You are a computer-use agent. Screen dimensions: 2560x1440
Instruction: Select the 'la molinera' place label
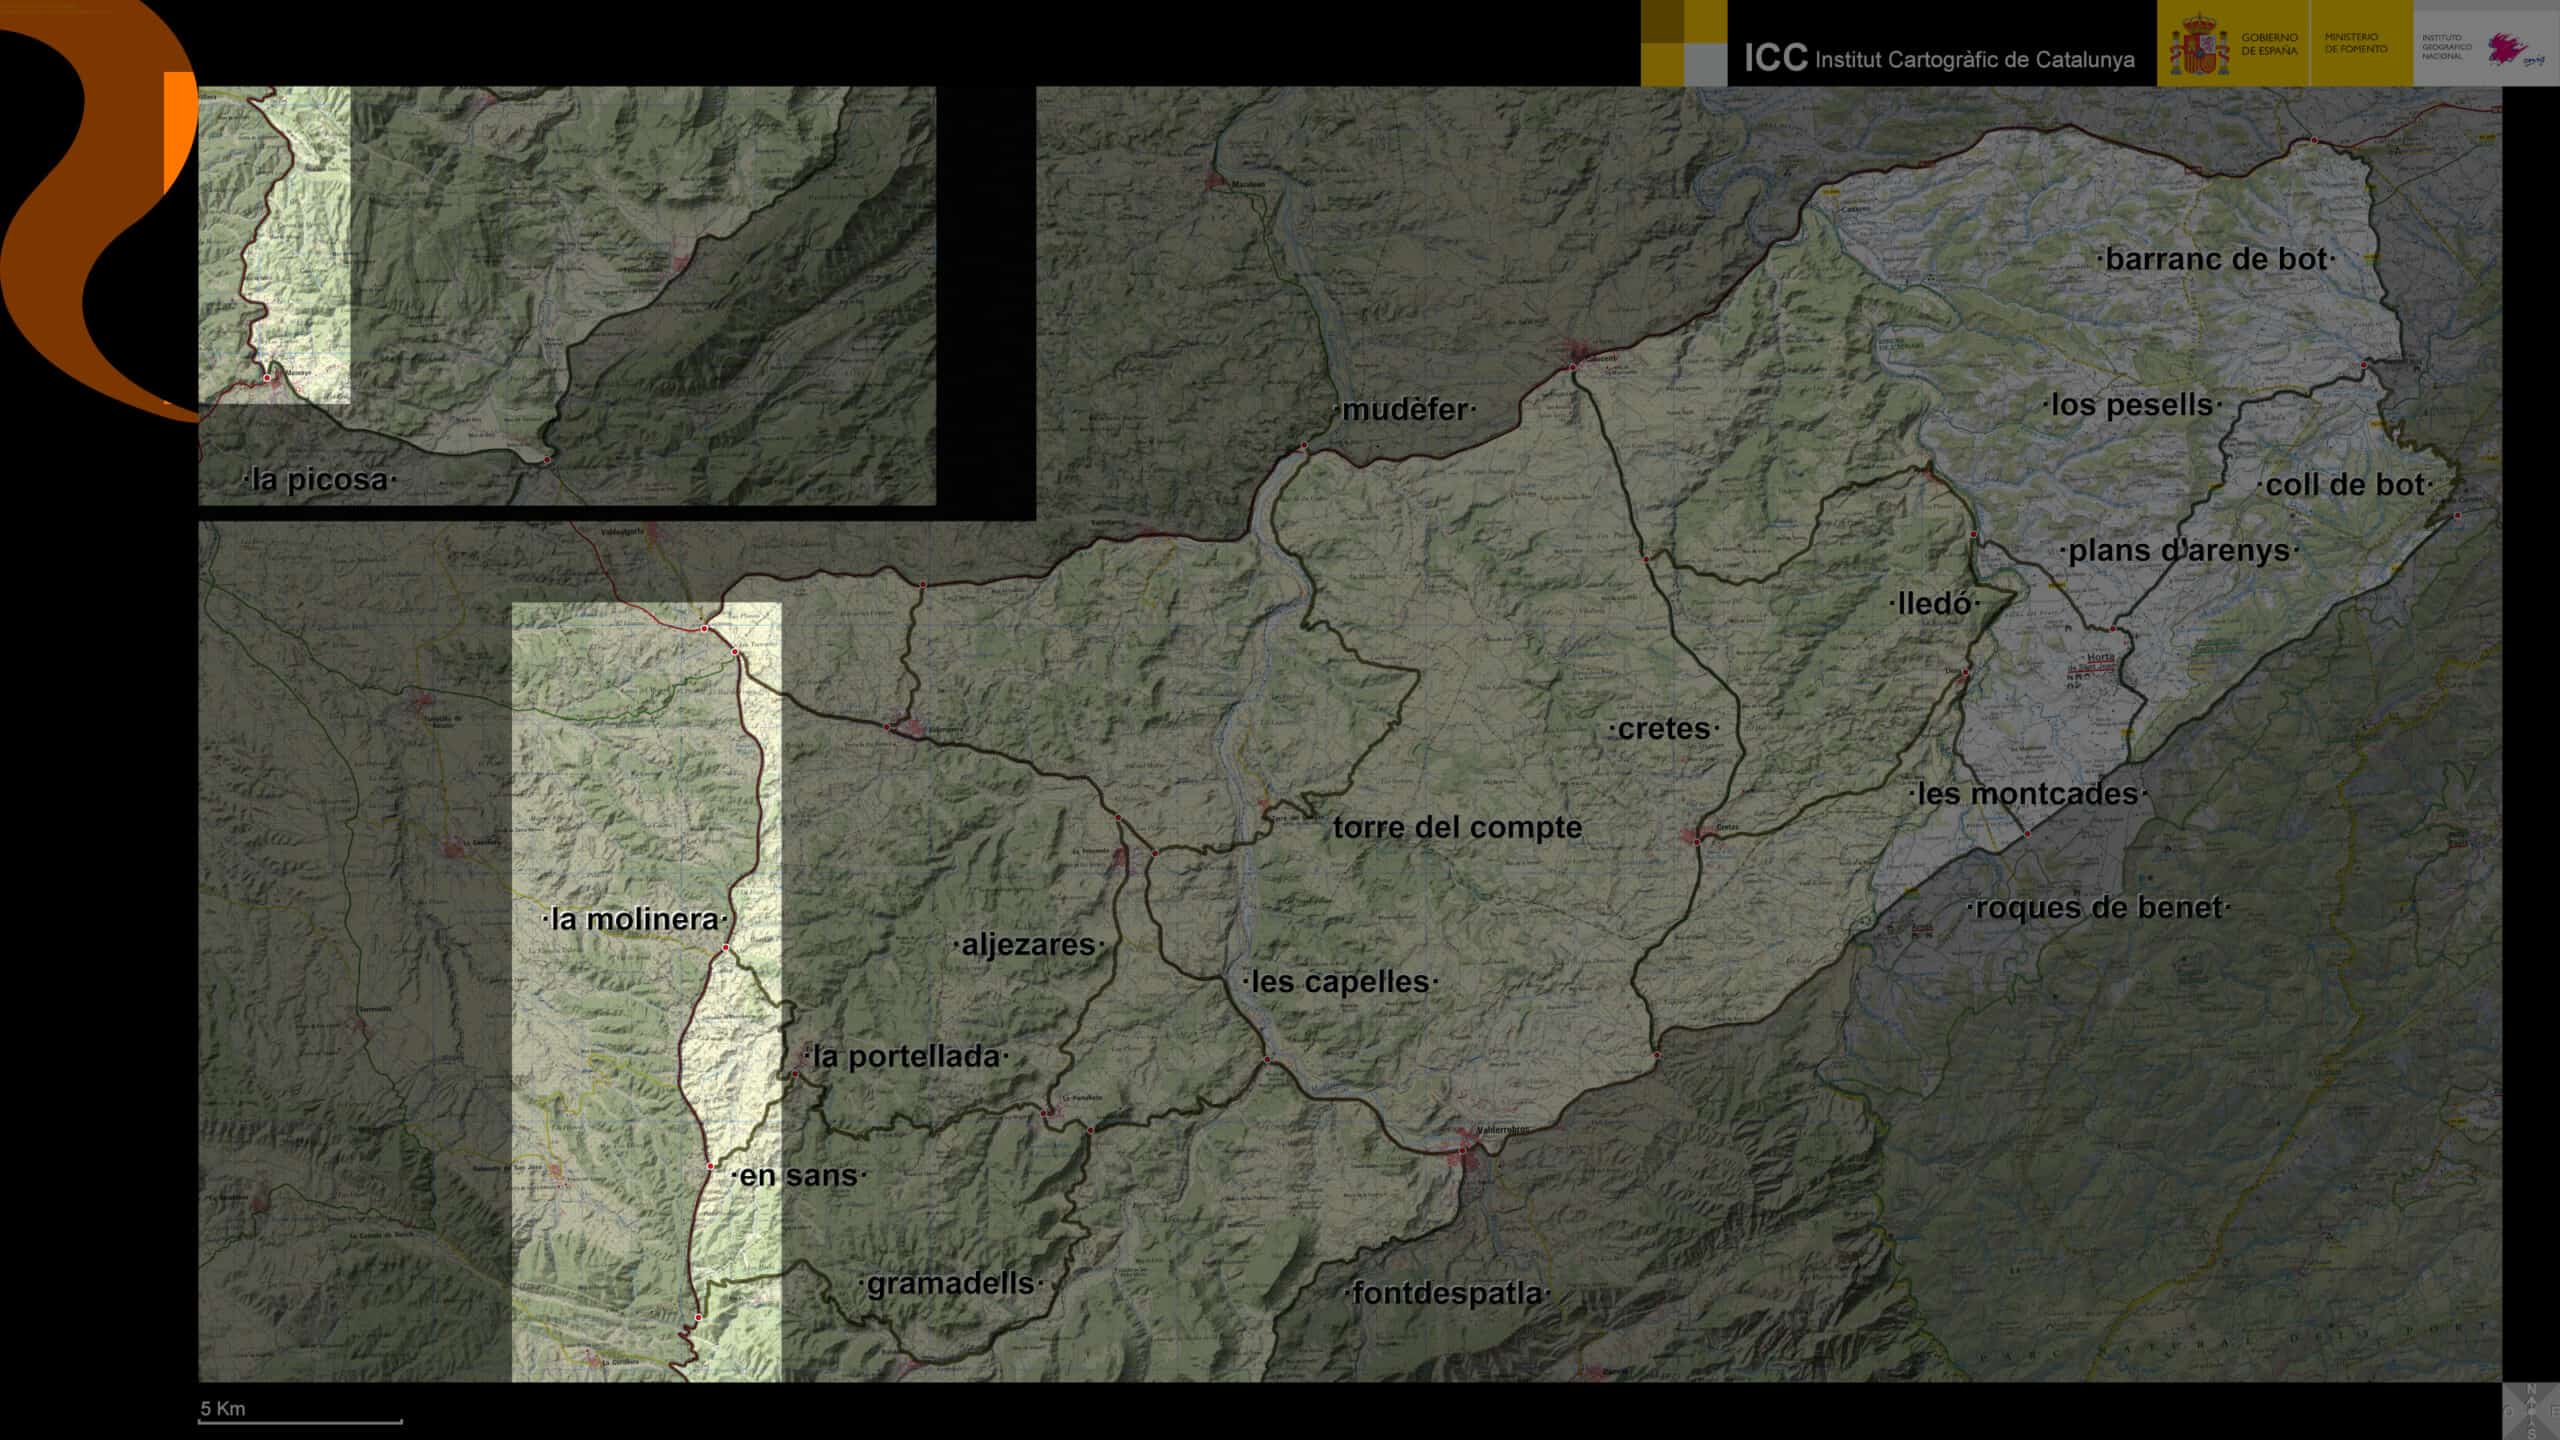pos(635,920)
